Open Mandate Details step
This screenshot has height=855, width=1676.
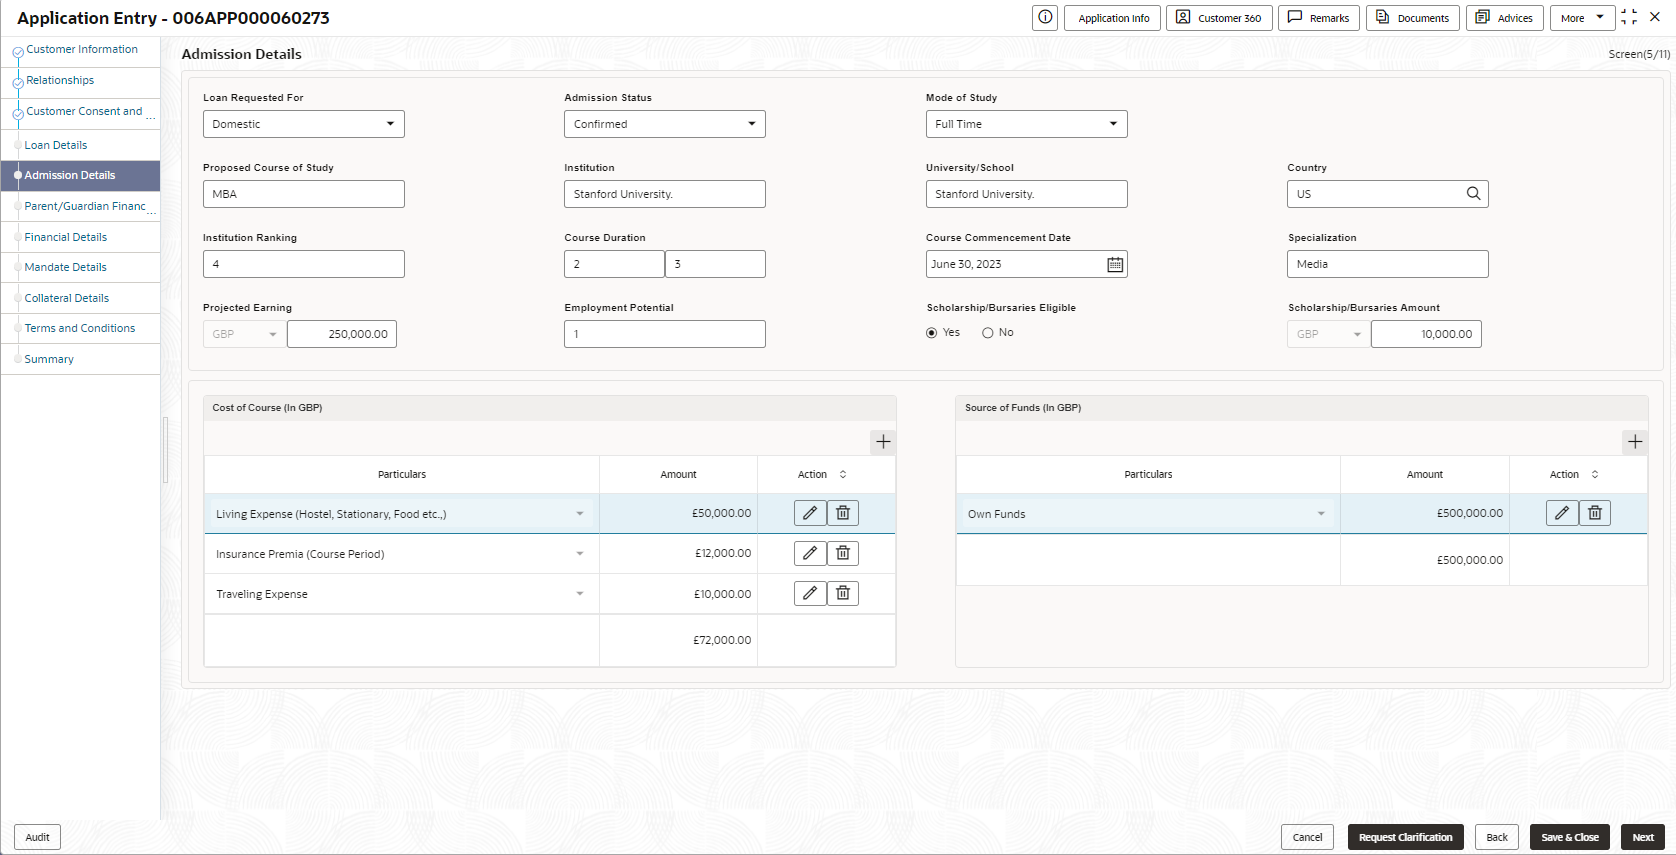(66, 267)
